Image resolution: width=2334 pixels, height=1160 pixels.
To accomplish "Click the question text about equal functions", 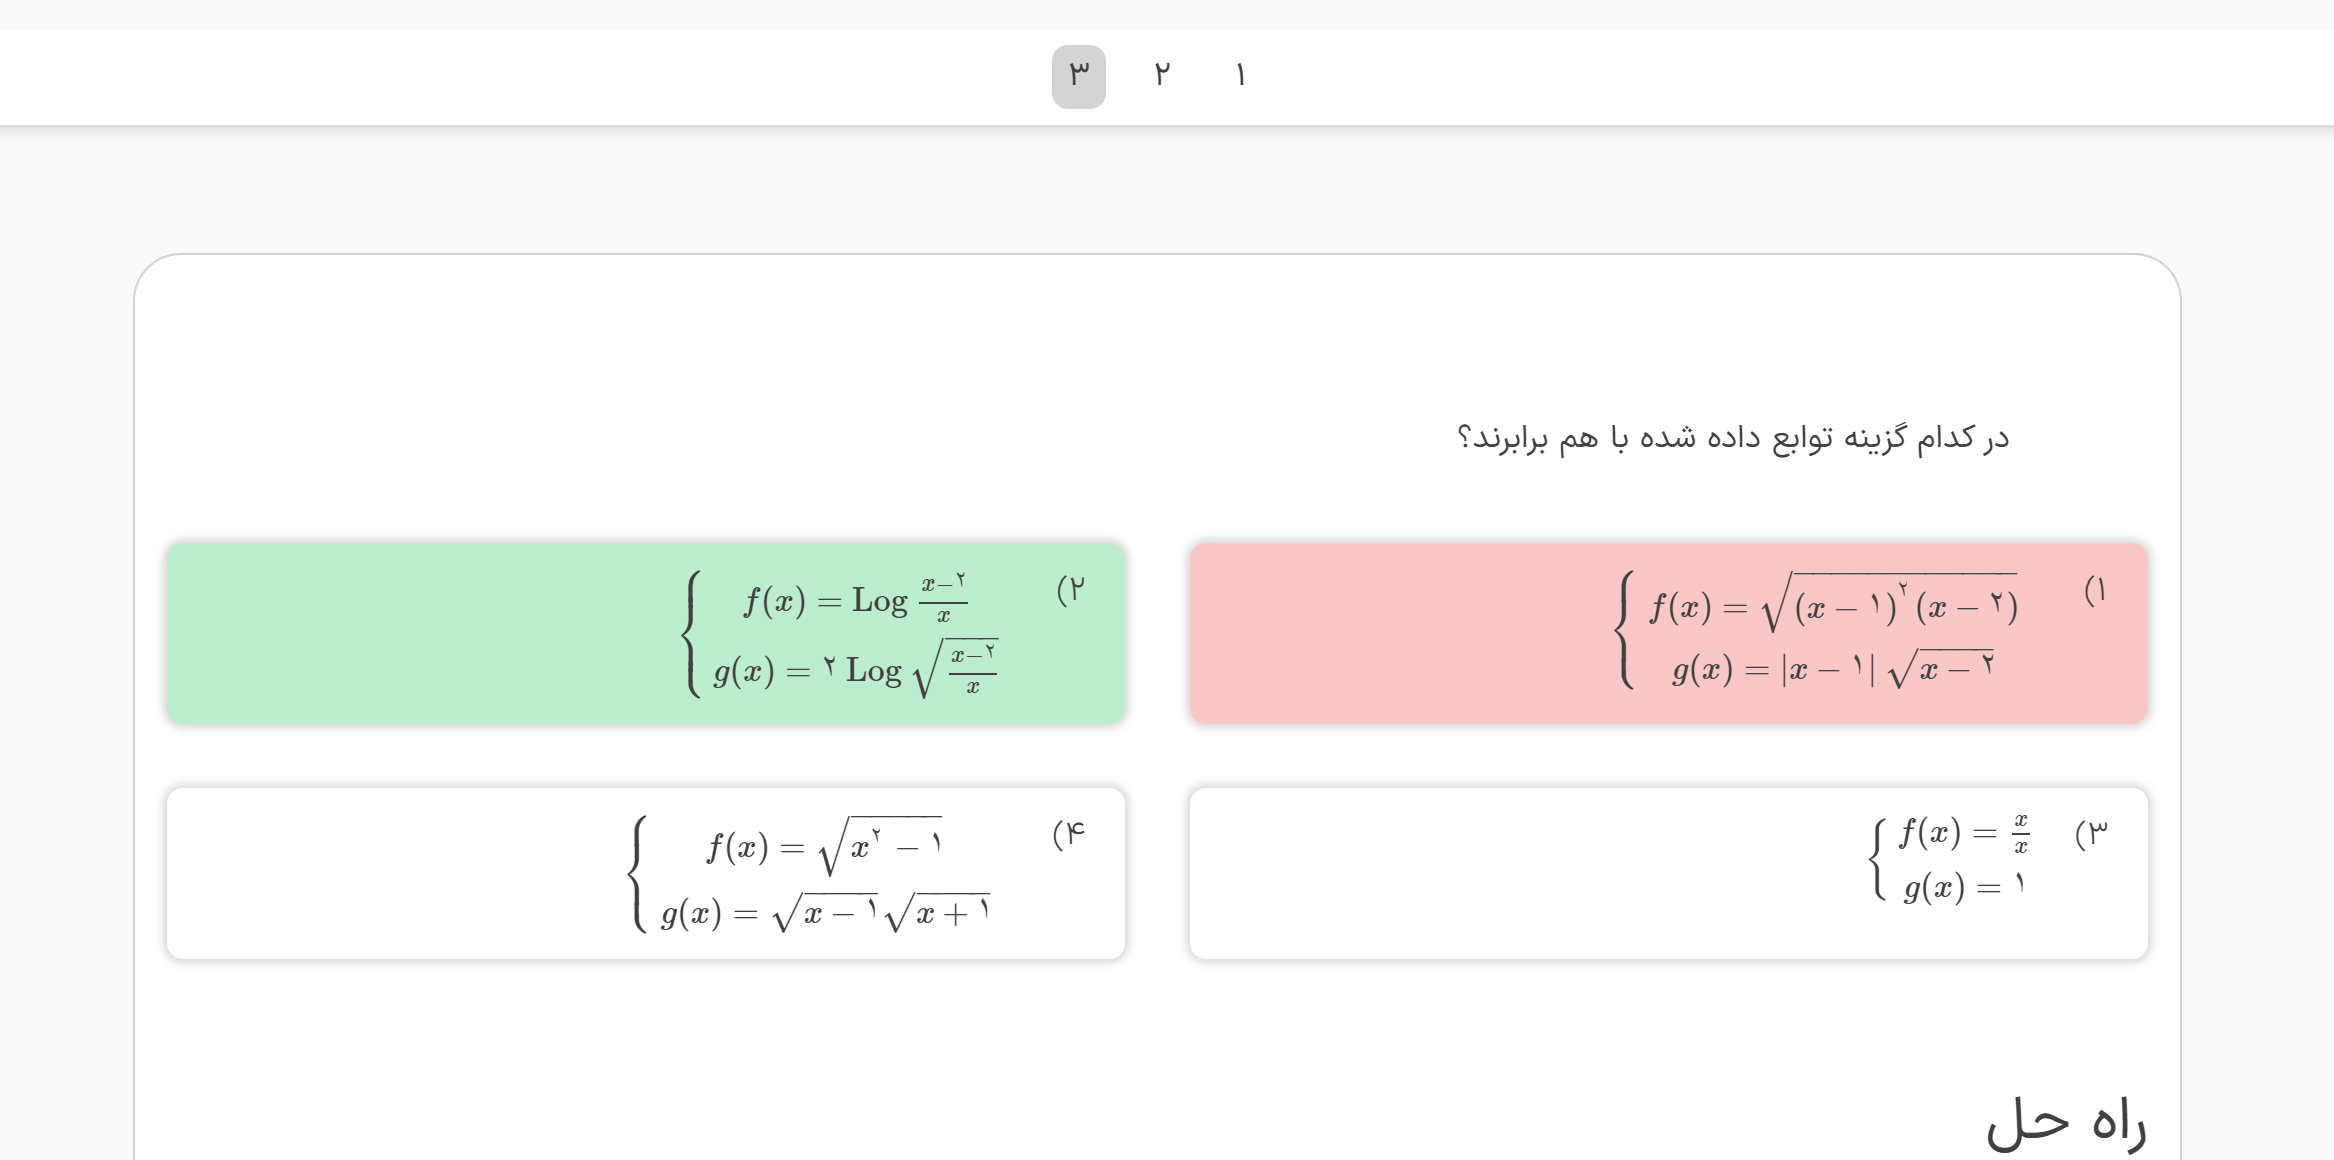I will click(x=1732, y=438).
